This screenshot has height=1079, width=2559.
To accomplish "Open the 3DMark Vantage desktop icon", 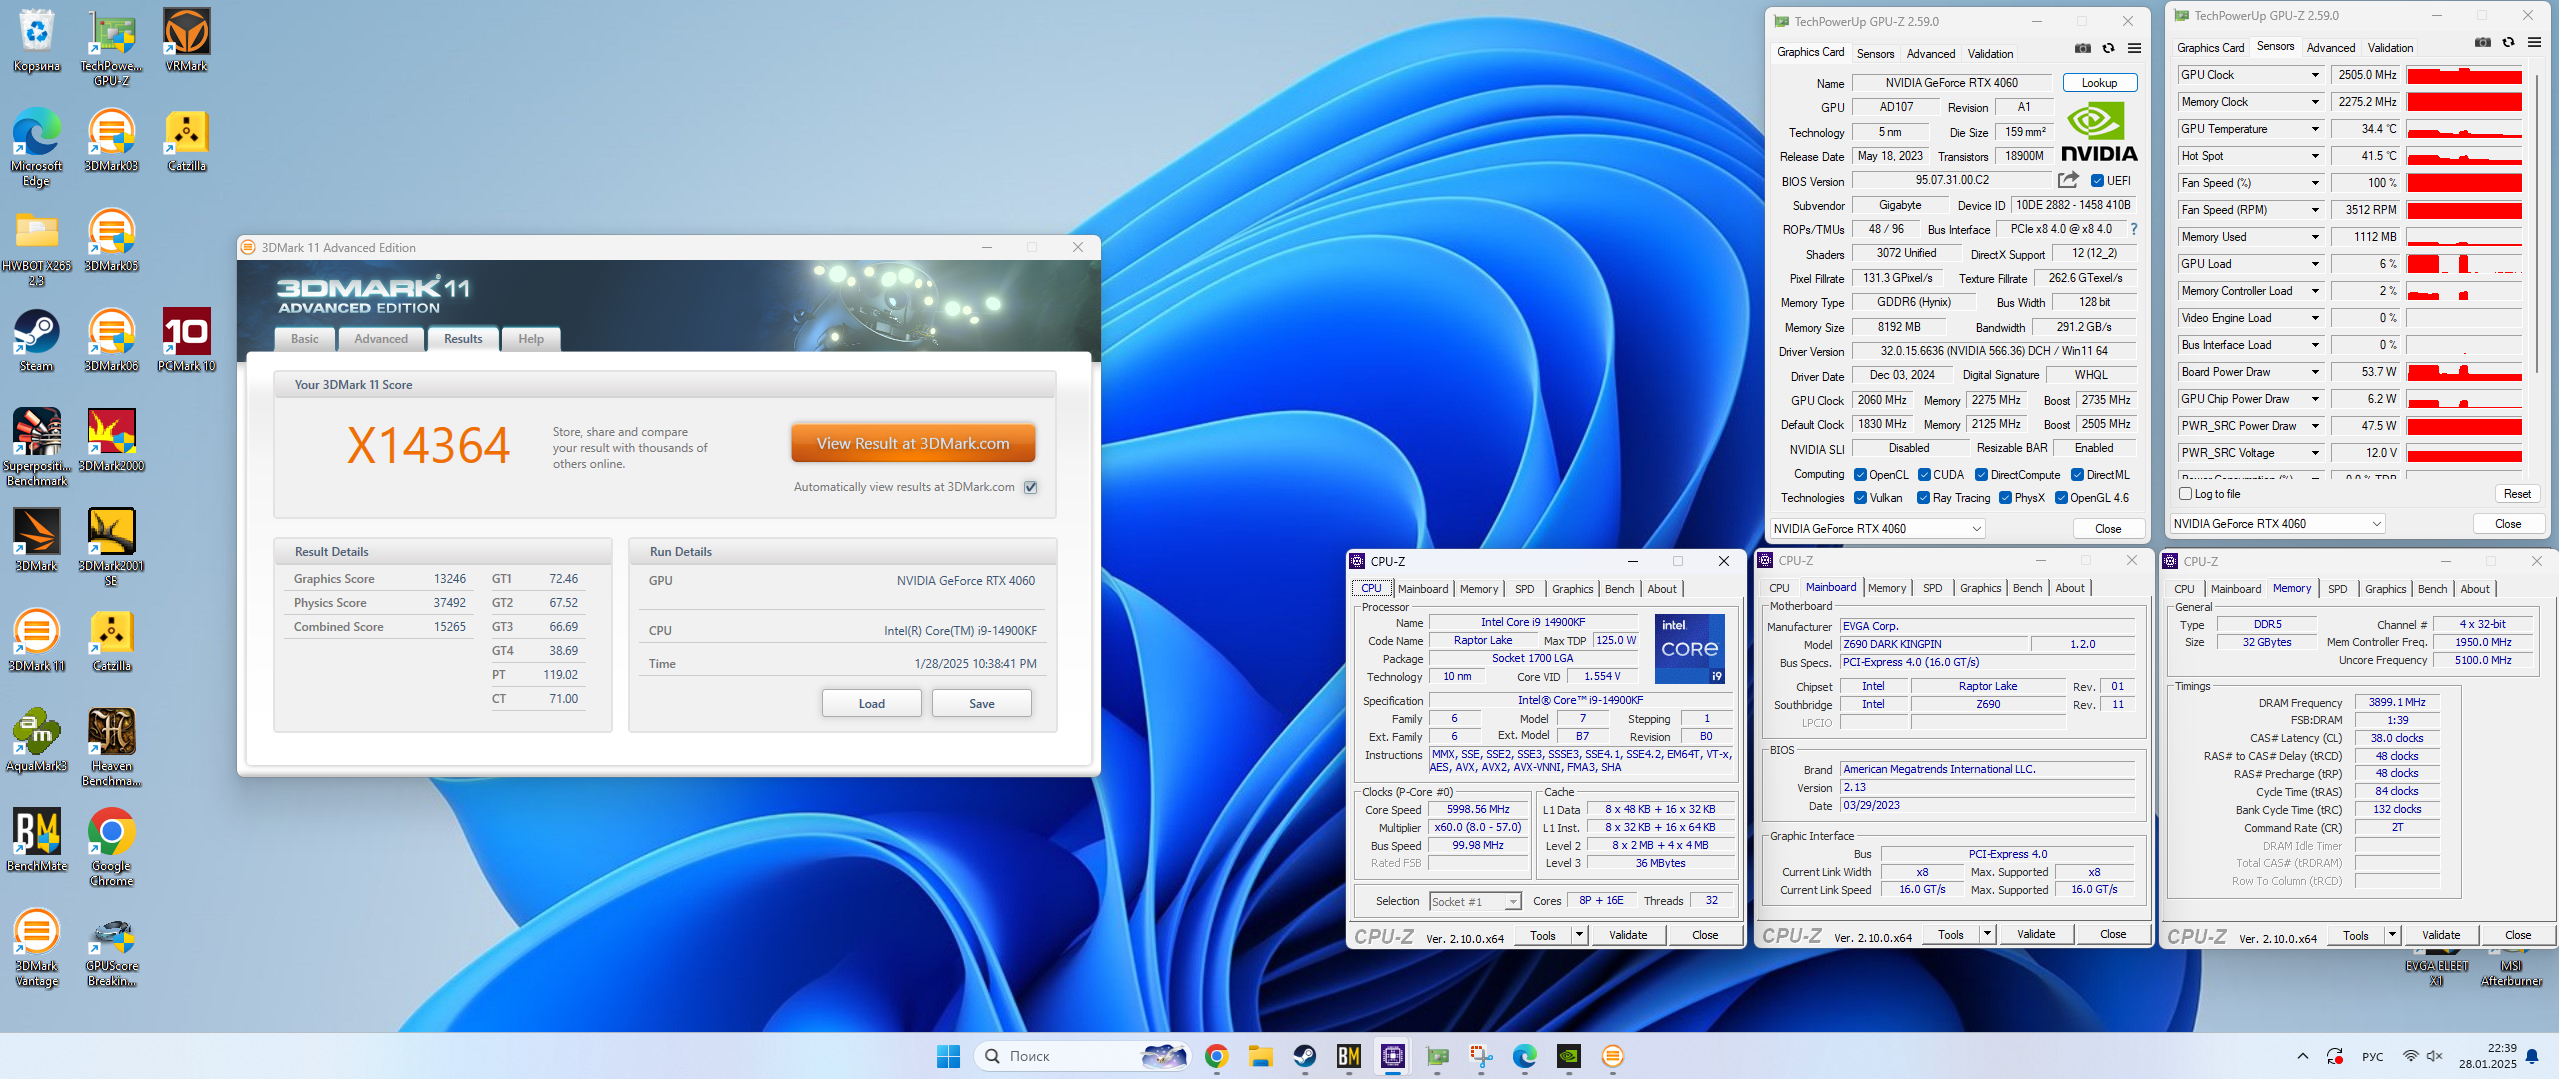I will point(37,947).
